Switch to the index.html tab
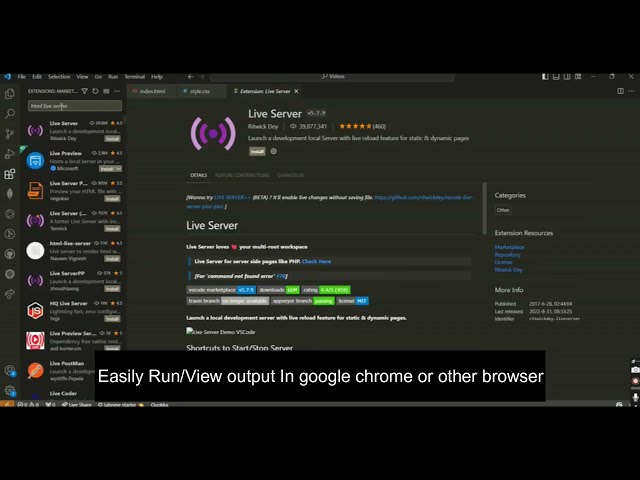This screenshot has width=640, height=480. (152, 91)
